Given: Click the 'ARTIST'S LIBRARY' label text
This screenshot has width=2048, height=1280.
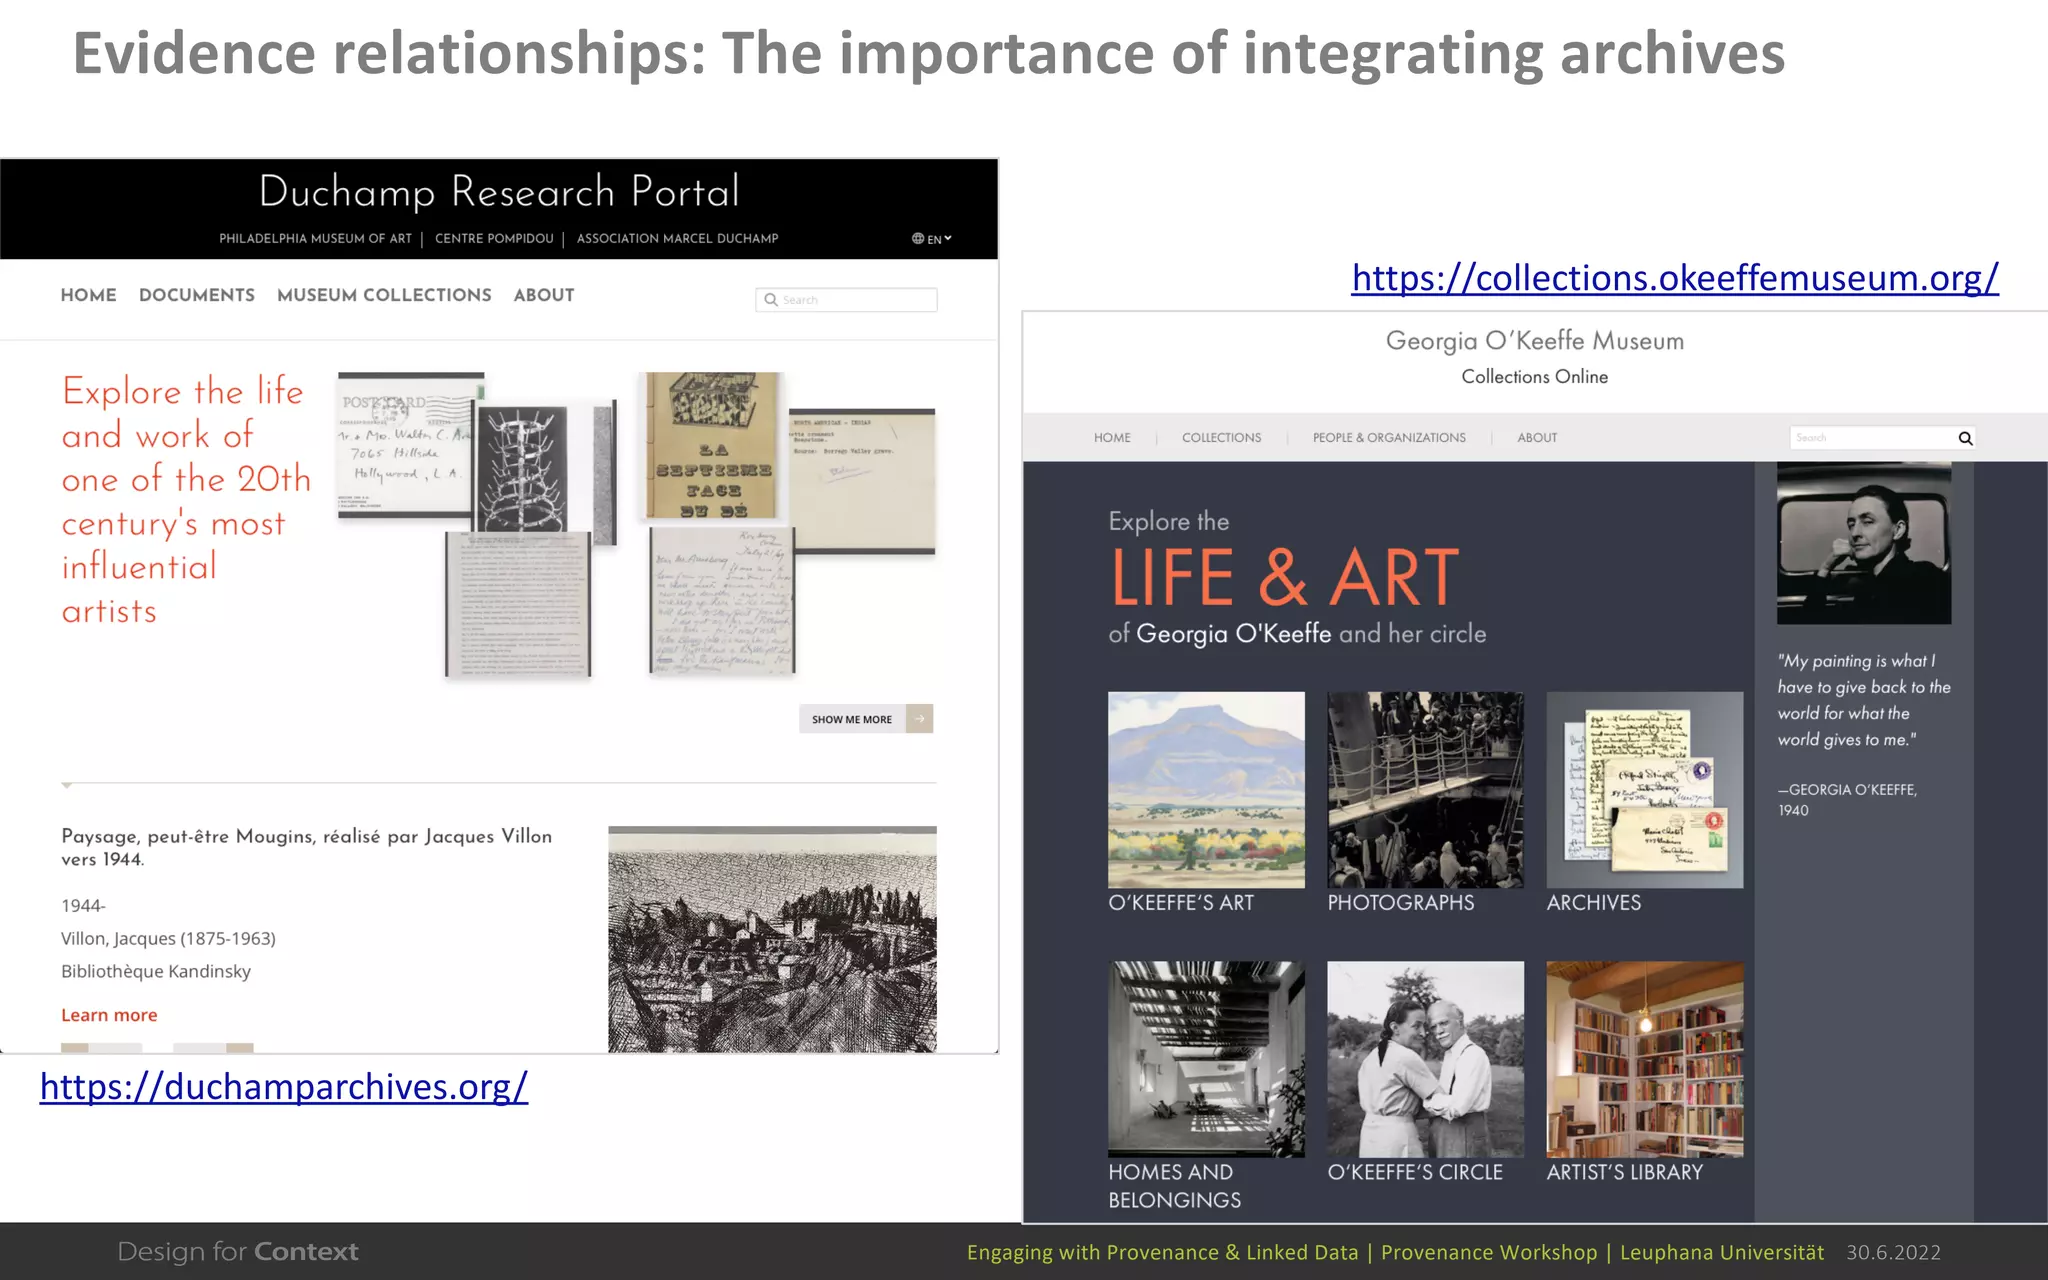Looking at the screenshot, I should [1624, 1173].
